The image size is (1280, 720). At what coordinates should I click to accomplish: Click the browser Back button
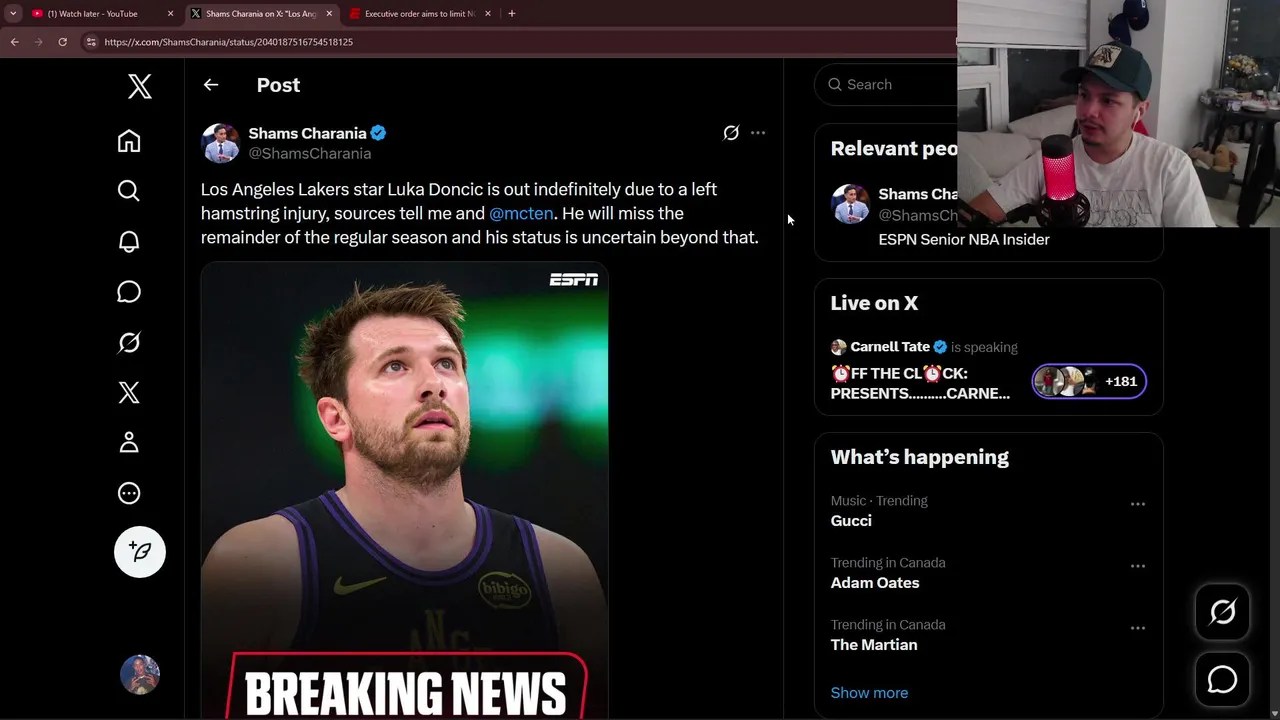(x=14, y=42)
